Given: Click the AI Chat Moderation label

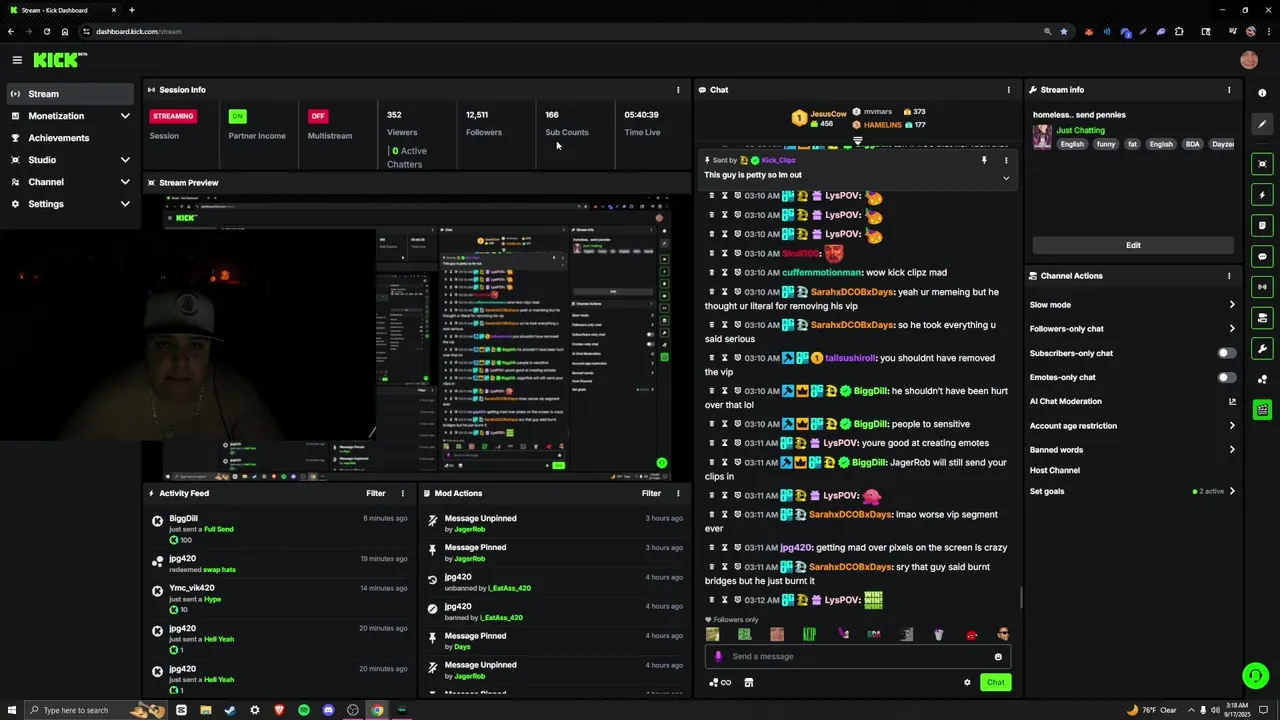Looking at the screenshot, I should [1065, 402].
